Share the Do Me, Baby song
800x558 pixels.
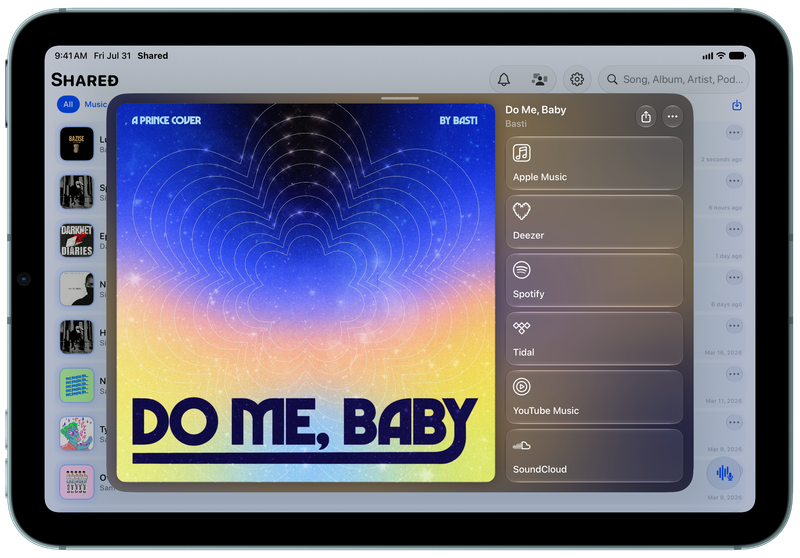(x=646, y=117)
